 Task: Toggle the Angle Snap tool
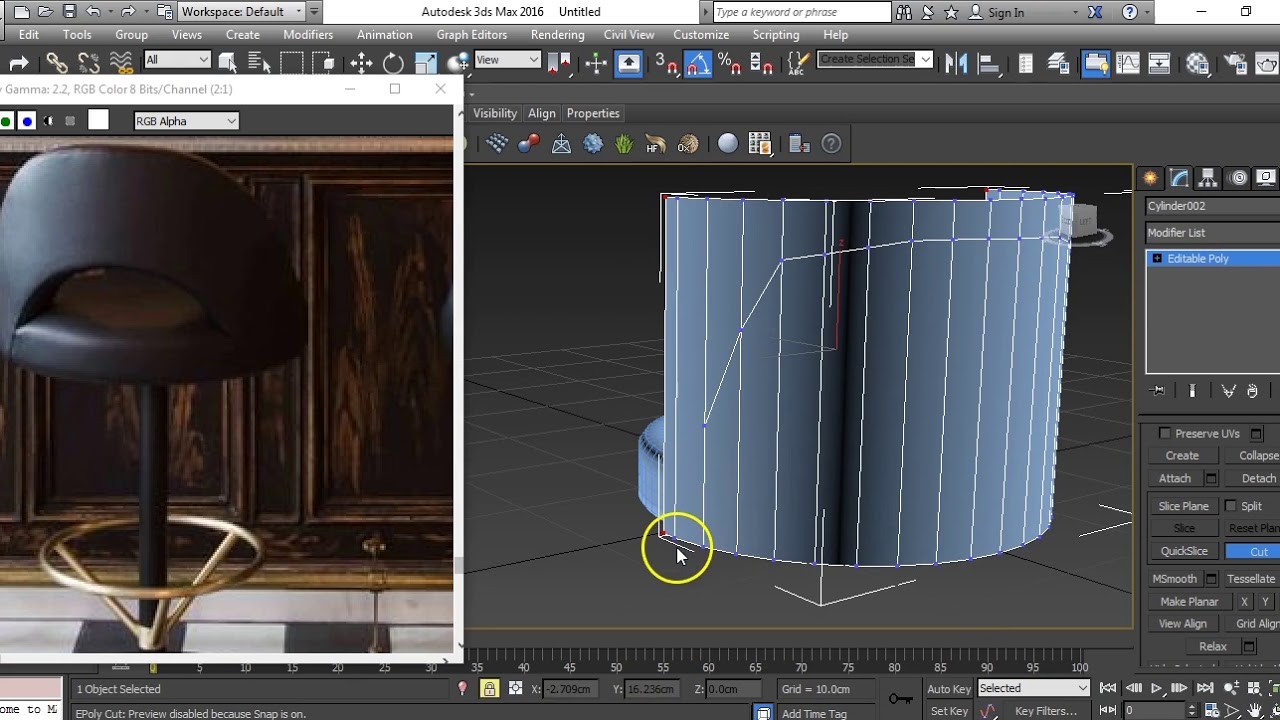tap(698, 64)
